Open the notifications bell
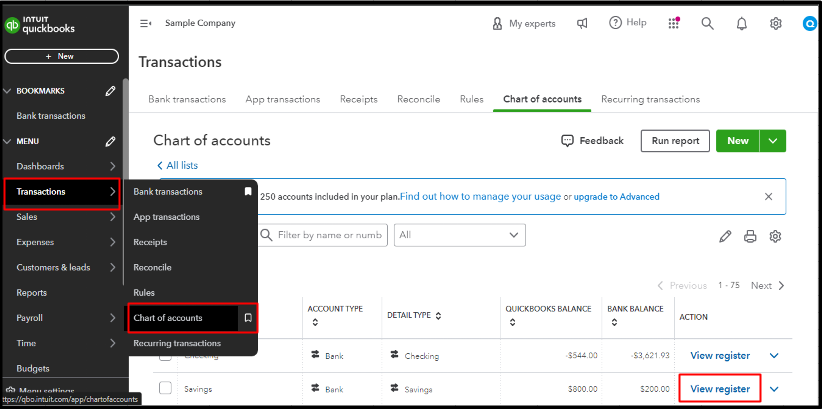This screenshot has height=409, width=822. click(742, 24)
